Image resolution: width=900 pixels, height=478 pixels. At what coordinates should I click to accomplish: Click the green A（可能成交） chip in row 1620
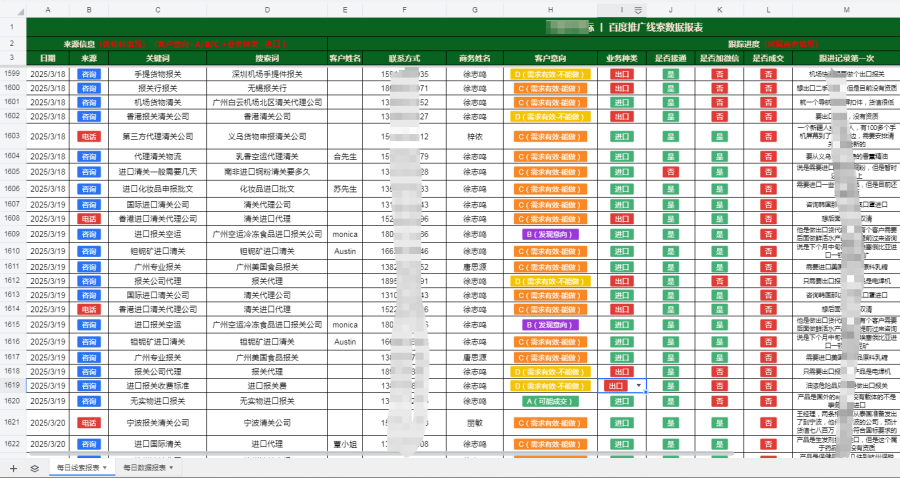[551, 400]
